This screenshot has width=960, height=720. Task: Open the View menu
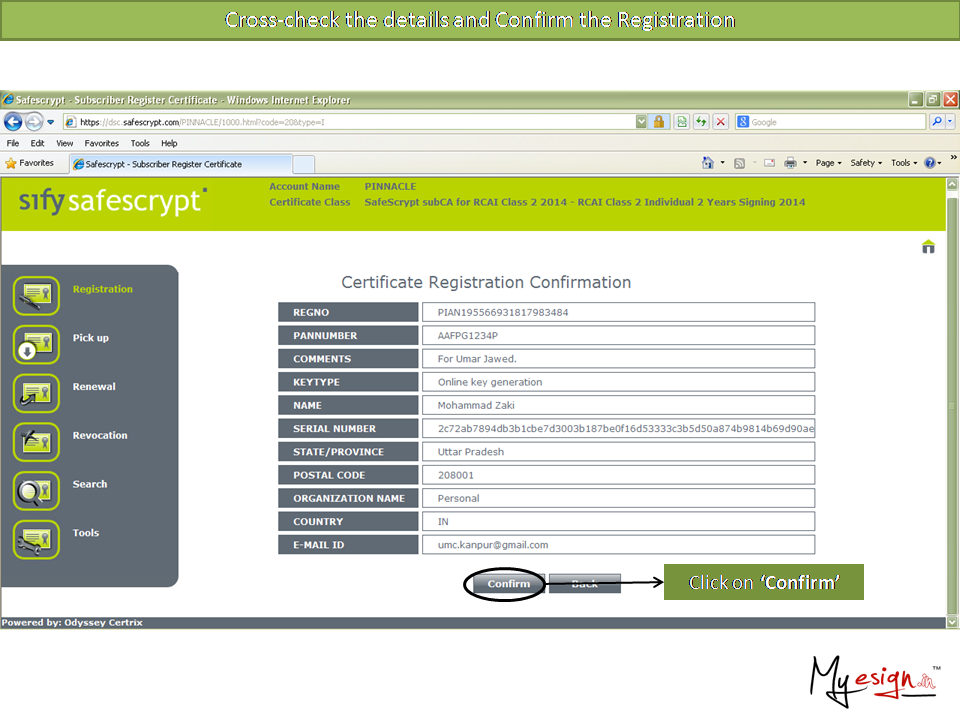(x=64, y=143)
